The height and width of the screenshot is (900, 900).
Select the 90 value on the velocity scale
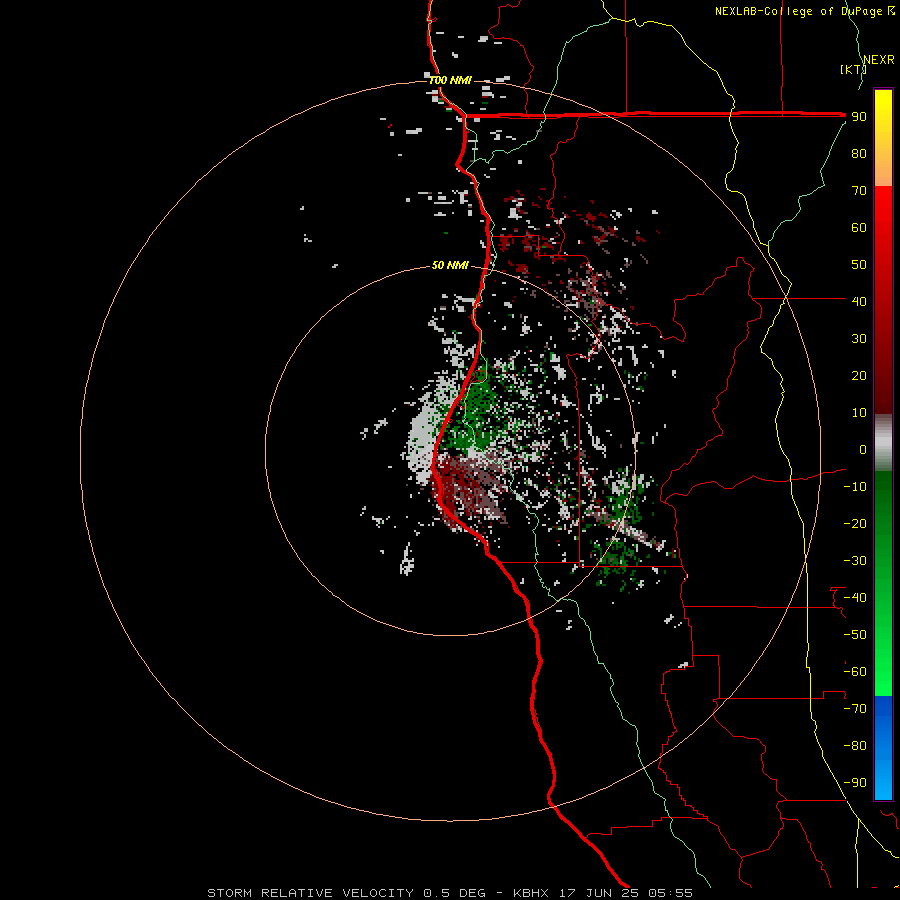coord(859,117)
